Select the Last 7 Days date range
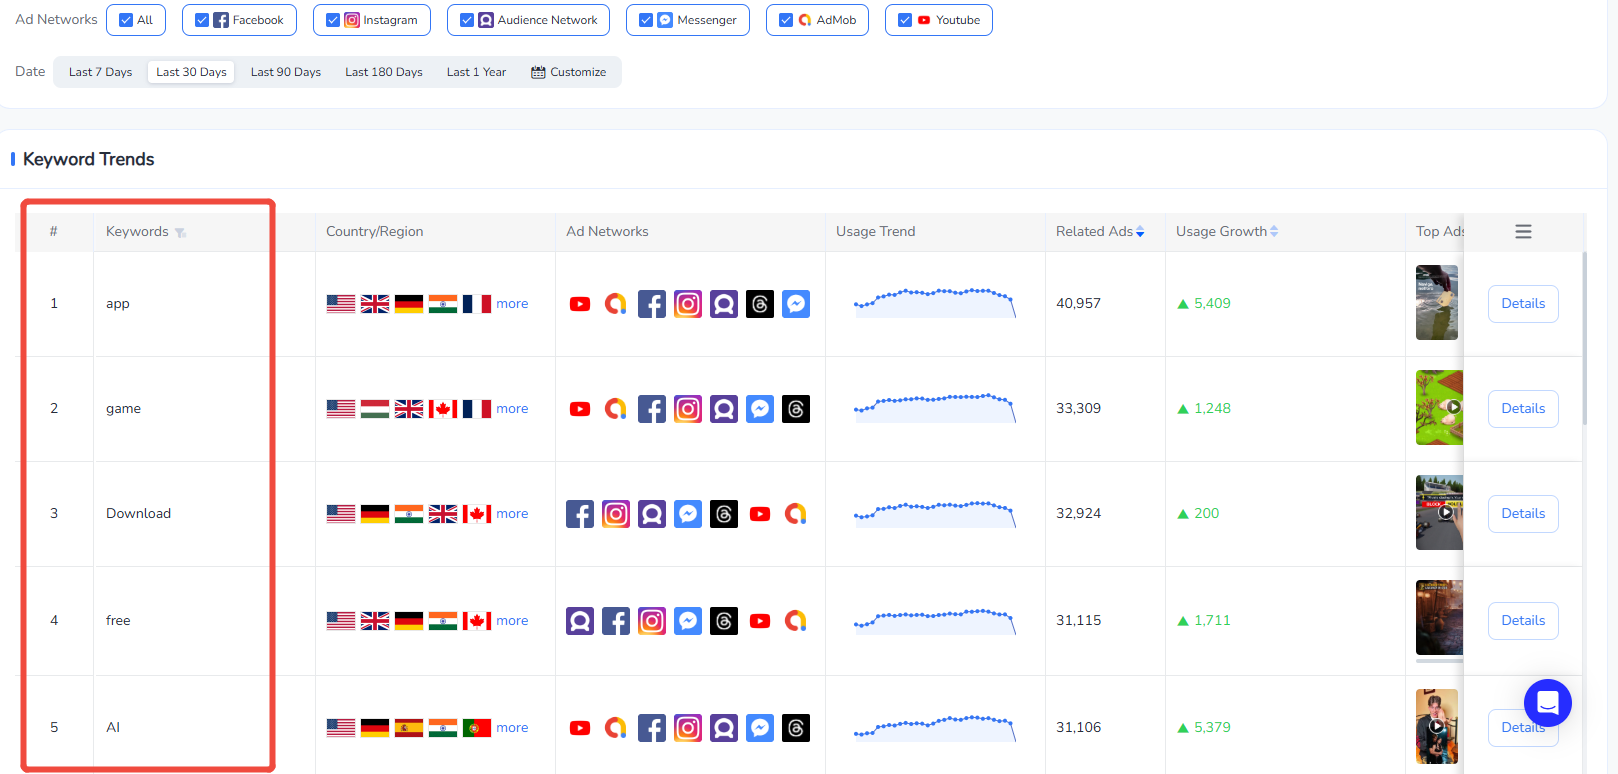Viewport: 1618px width, 774px height. pyautogui.click(x=100, y=72)
